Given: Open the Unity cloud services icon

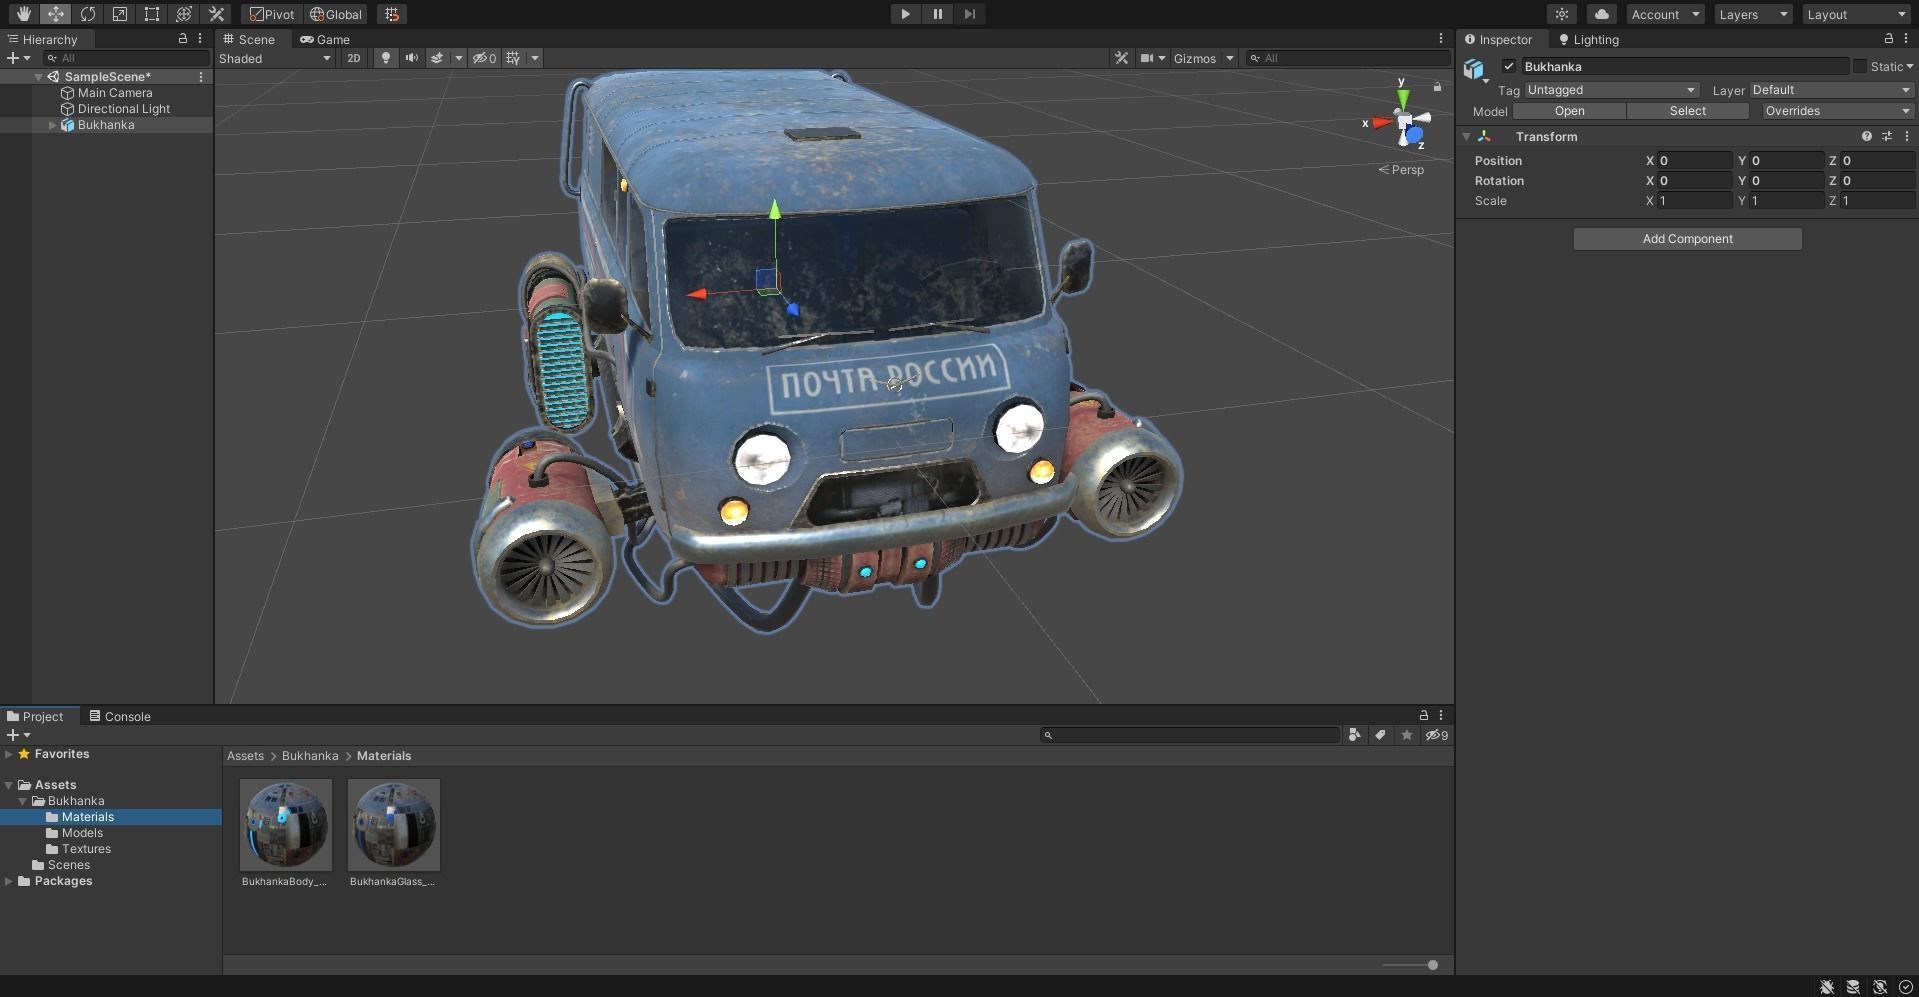Looking at the screenshot, I should click(1601, 14).
